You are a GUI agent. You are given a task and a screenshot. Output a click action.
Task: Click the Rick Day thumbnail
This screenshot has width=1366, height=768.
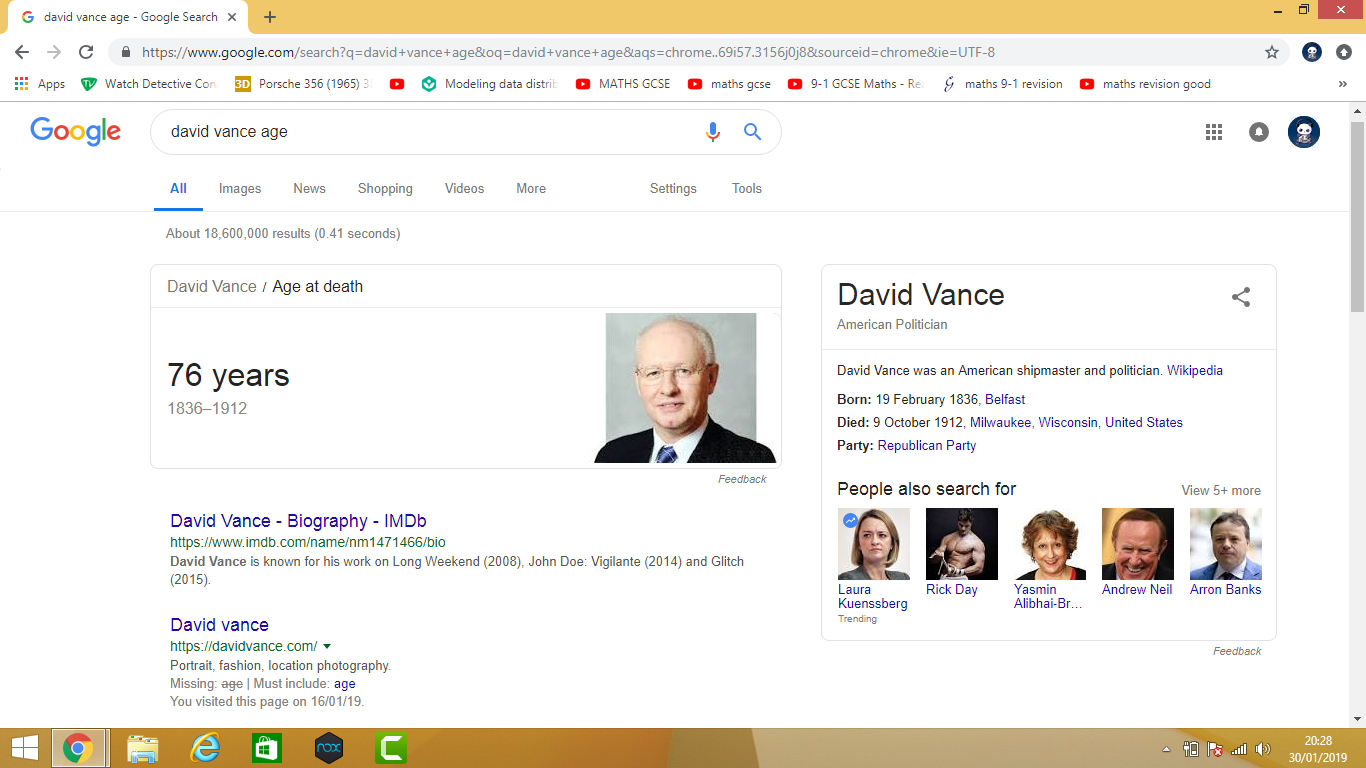pyautogui.click(x=962, y=544)
